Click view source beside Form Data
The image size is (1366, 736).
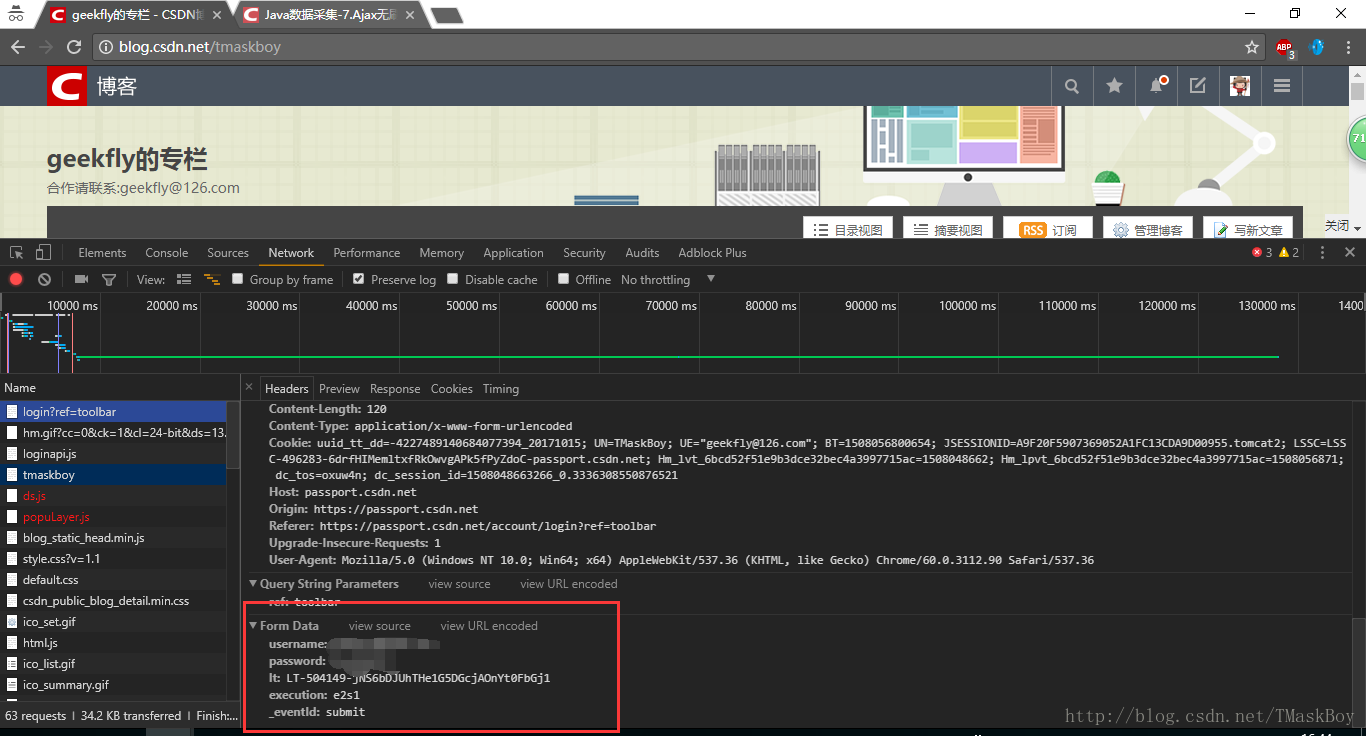click(x=380, y=626)
